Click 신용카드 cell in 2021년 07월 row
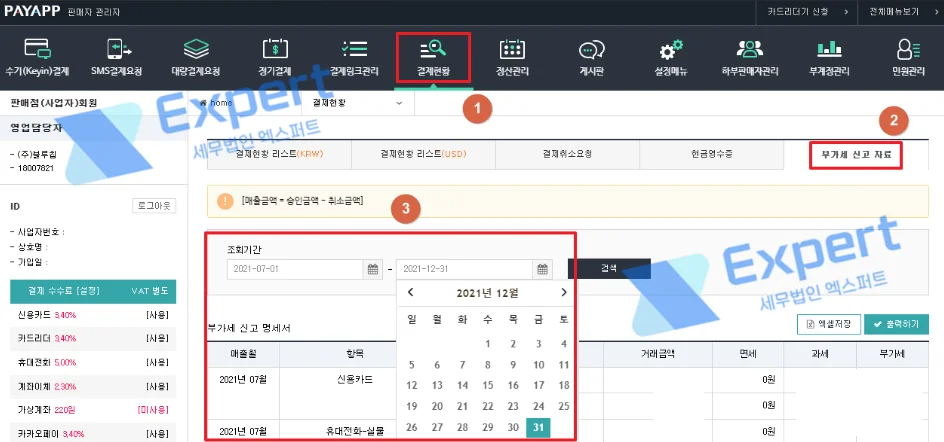The height and width of the screenshot is (442, 944). (x=355, y=379)
